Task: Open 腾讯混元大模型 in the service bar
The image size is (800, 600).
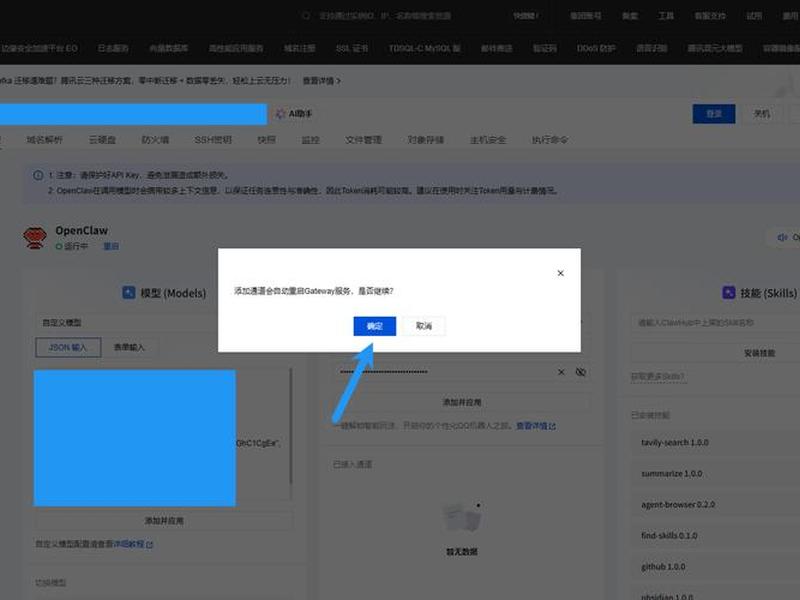Action: 715,48
